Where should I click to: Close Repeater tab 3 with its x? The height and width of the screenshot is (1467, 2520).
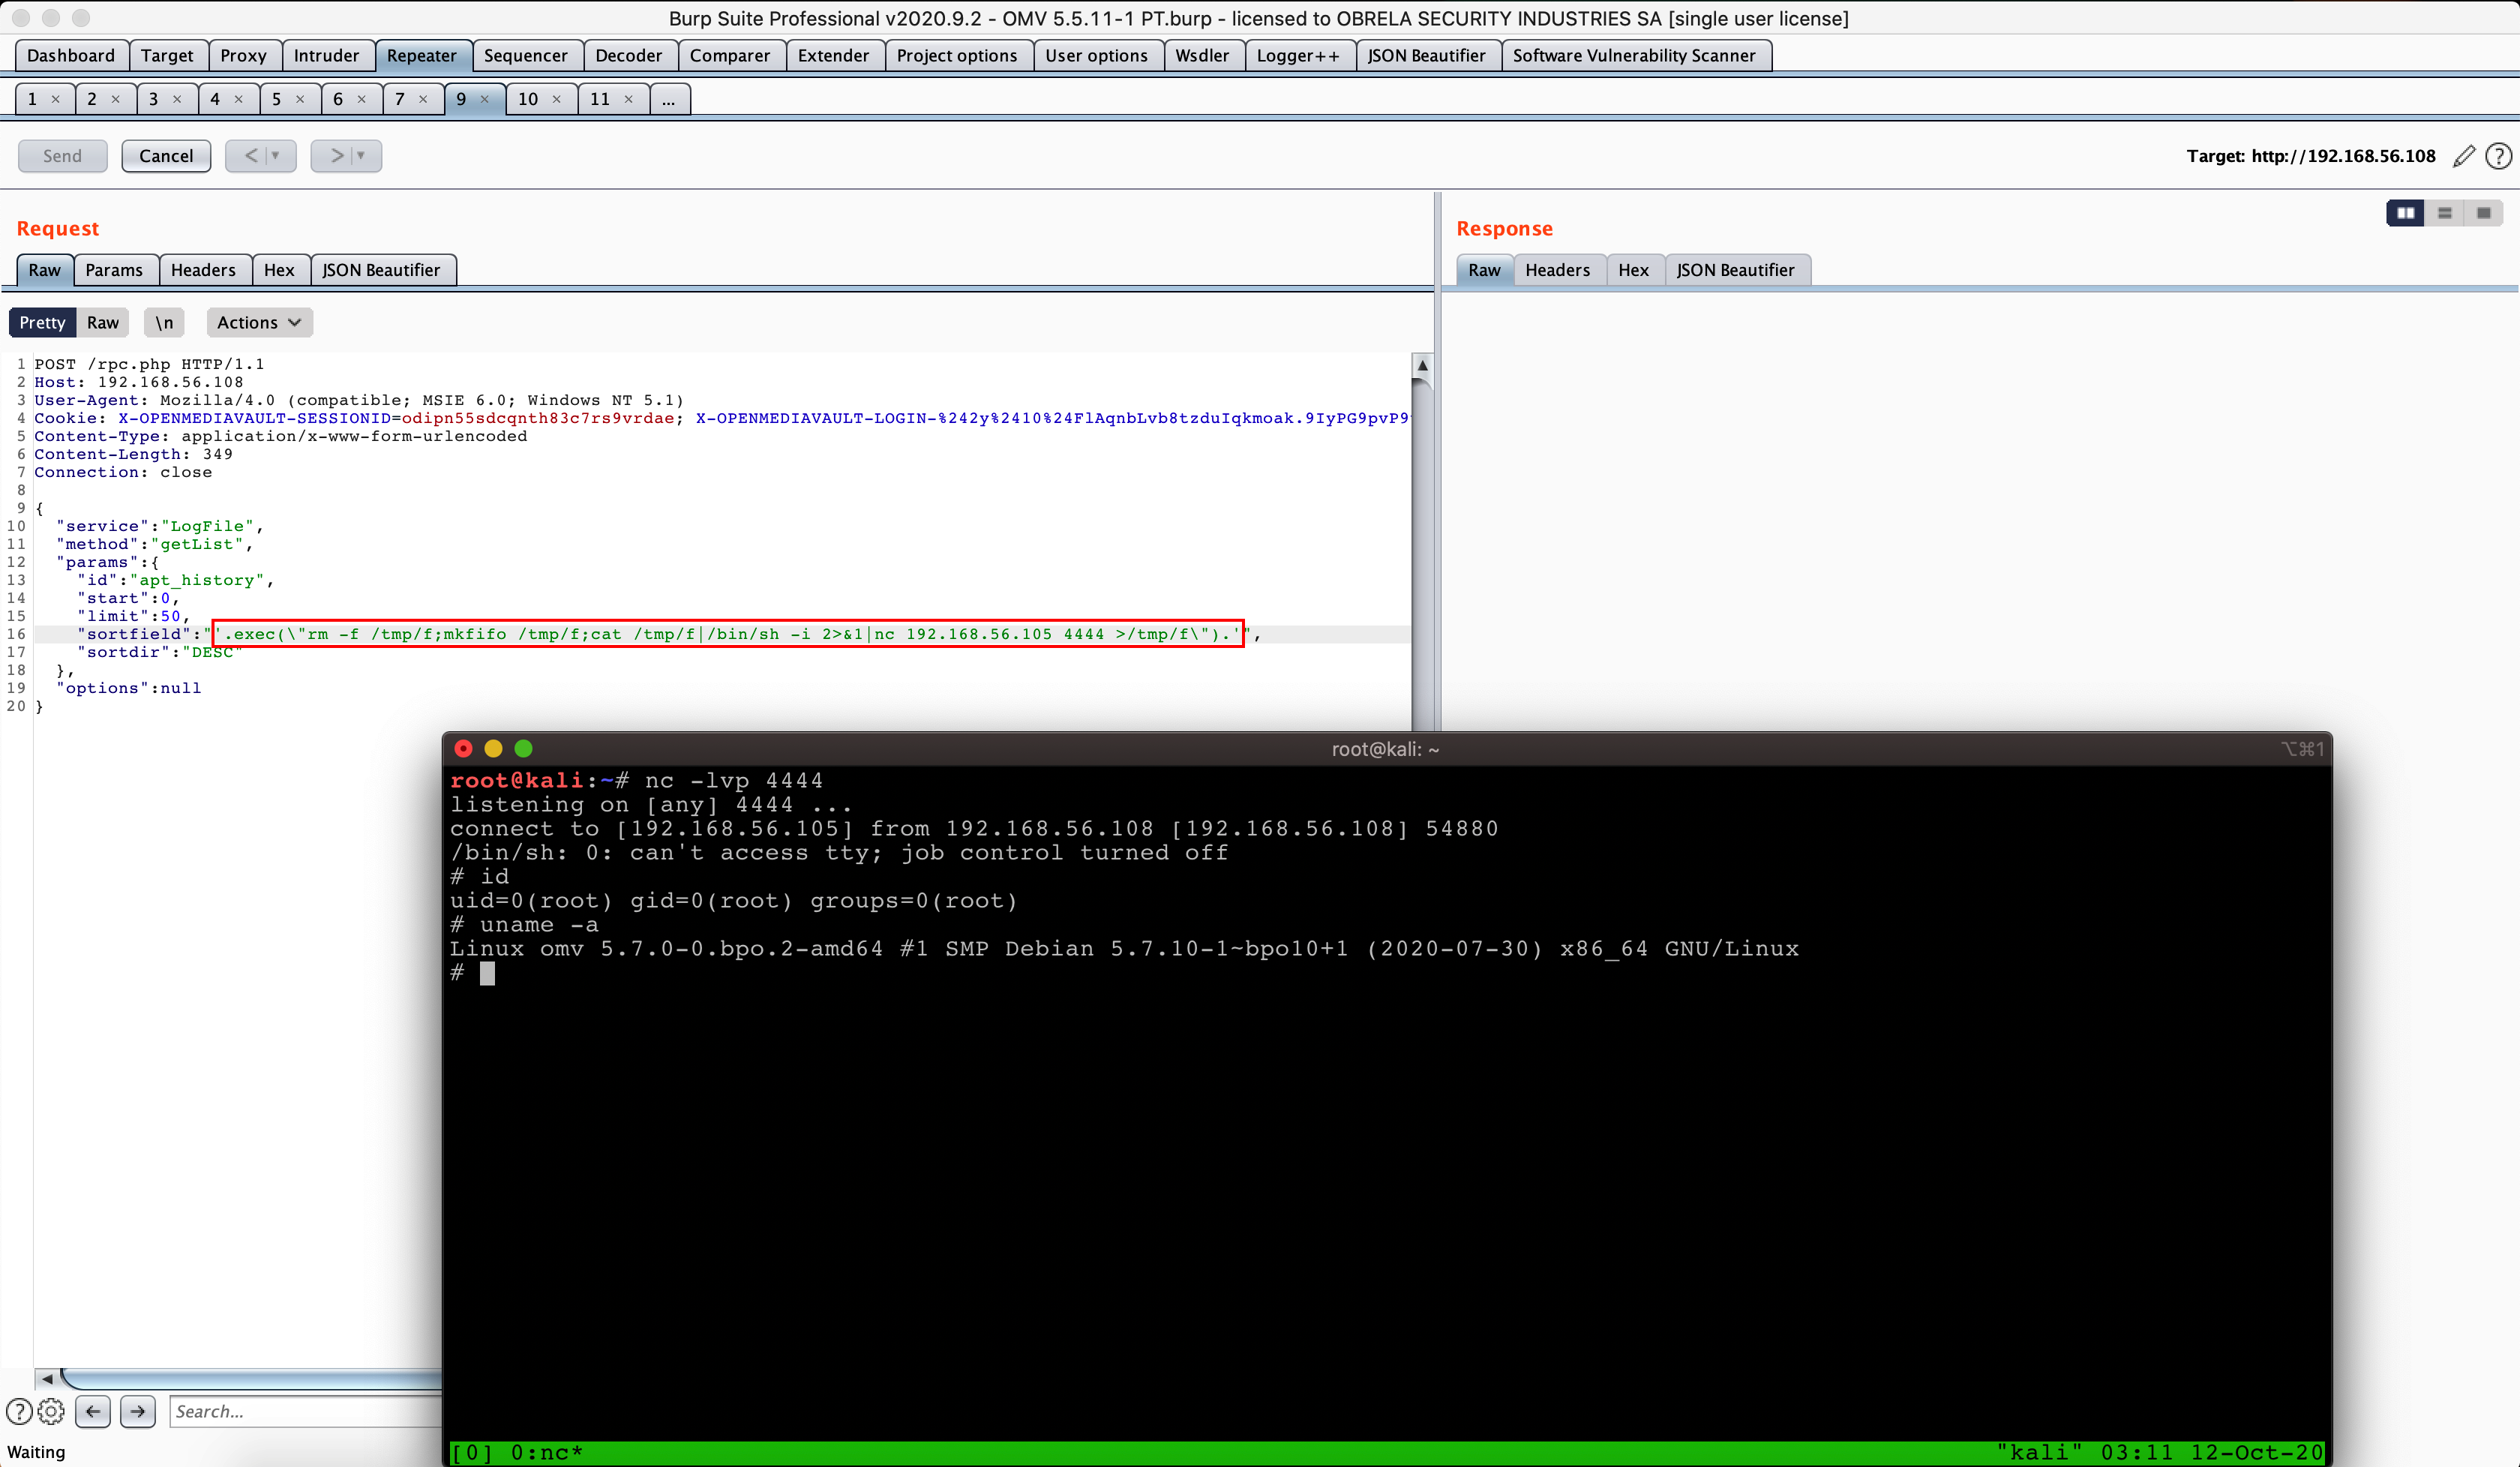coord(177,99)
